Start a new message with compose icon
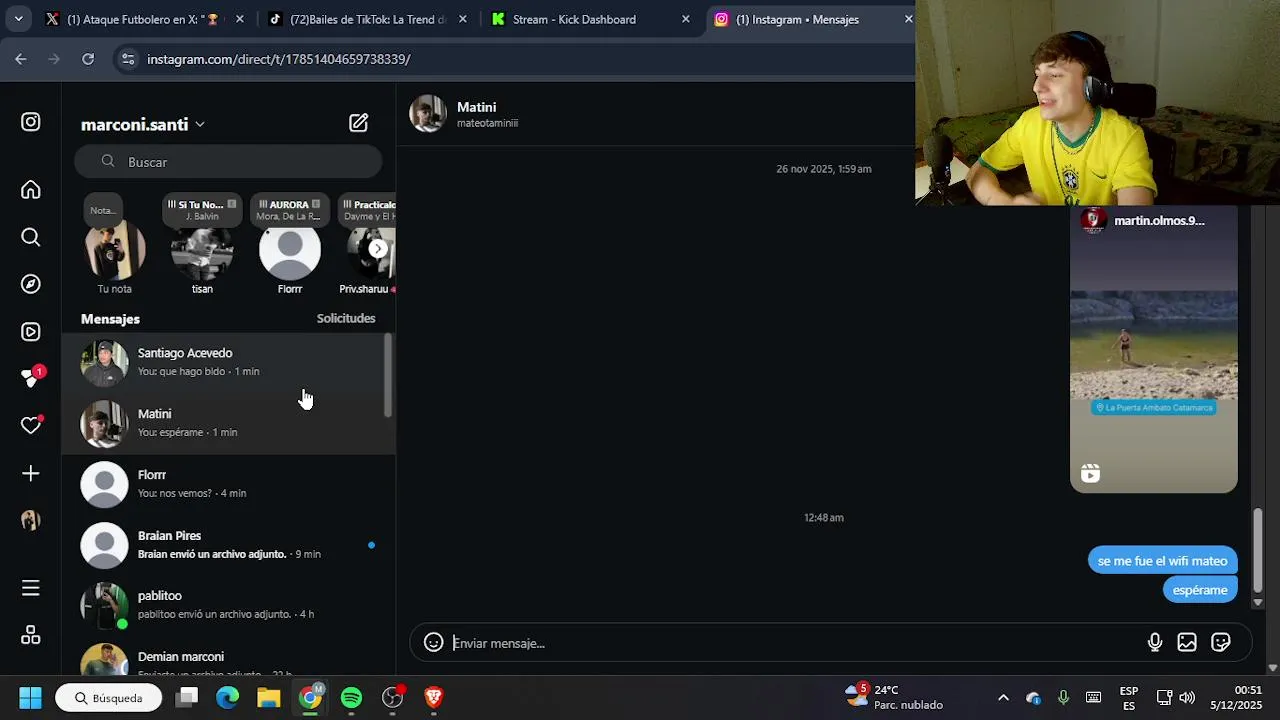The height and width of the screenshot is (720, 1280). pyautogui.click(x=358, y=123)
